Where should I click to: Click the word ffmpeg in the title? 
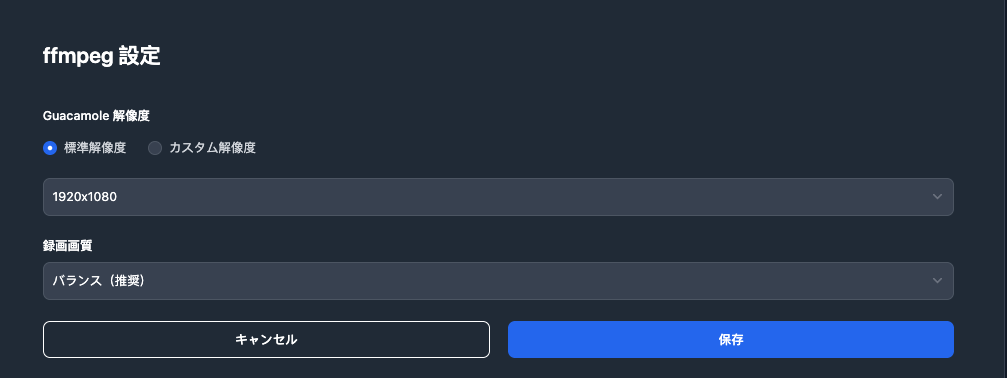pos(78,57)
